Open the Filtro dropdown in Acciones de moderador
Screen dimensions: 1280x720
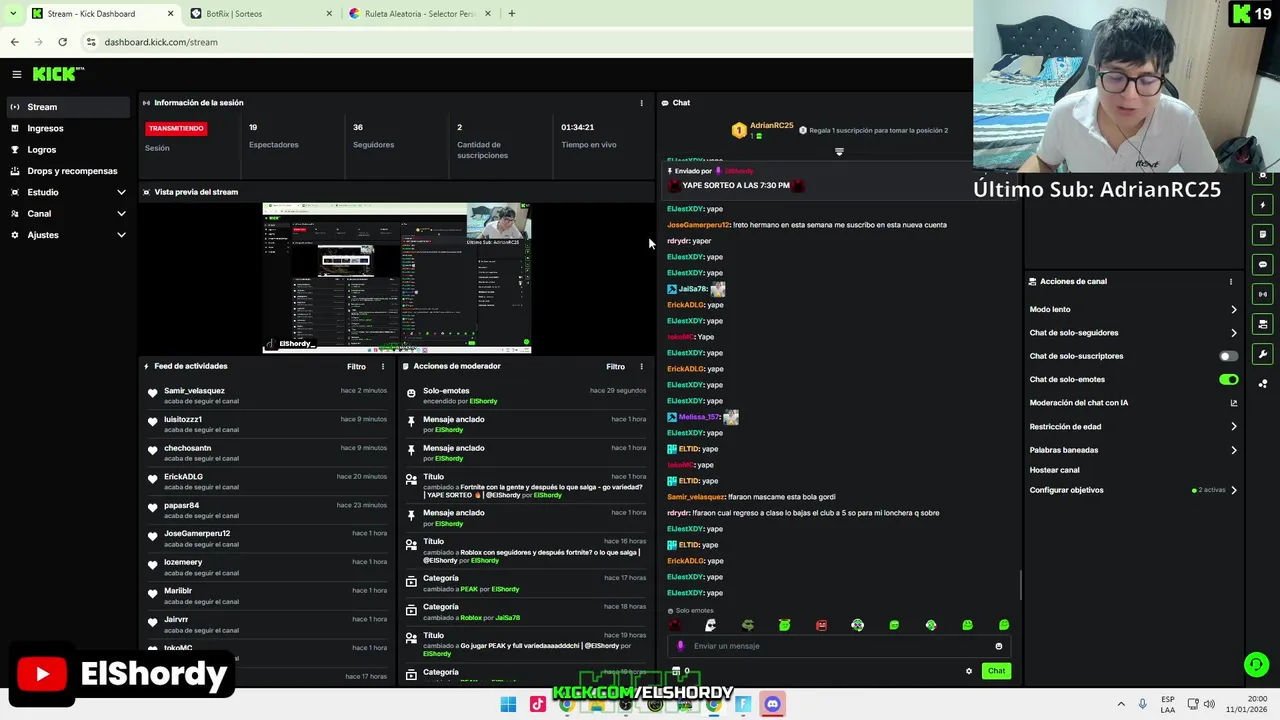point(615,367)
